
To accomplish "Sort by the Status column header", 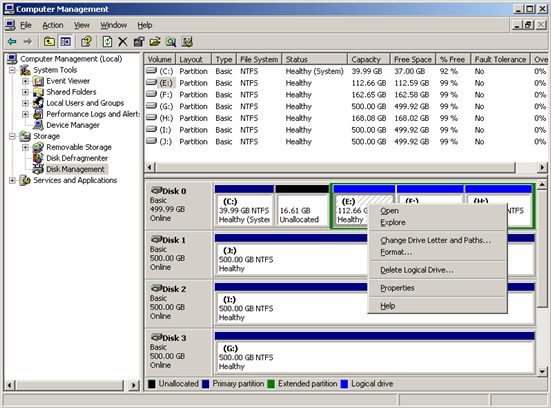I will point(315,59).
